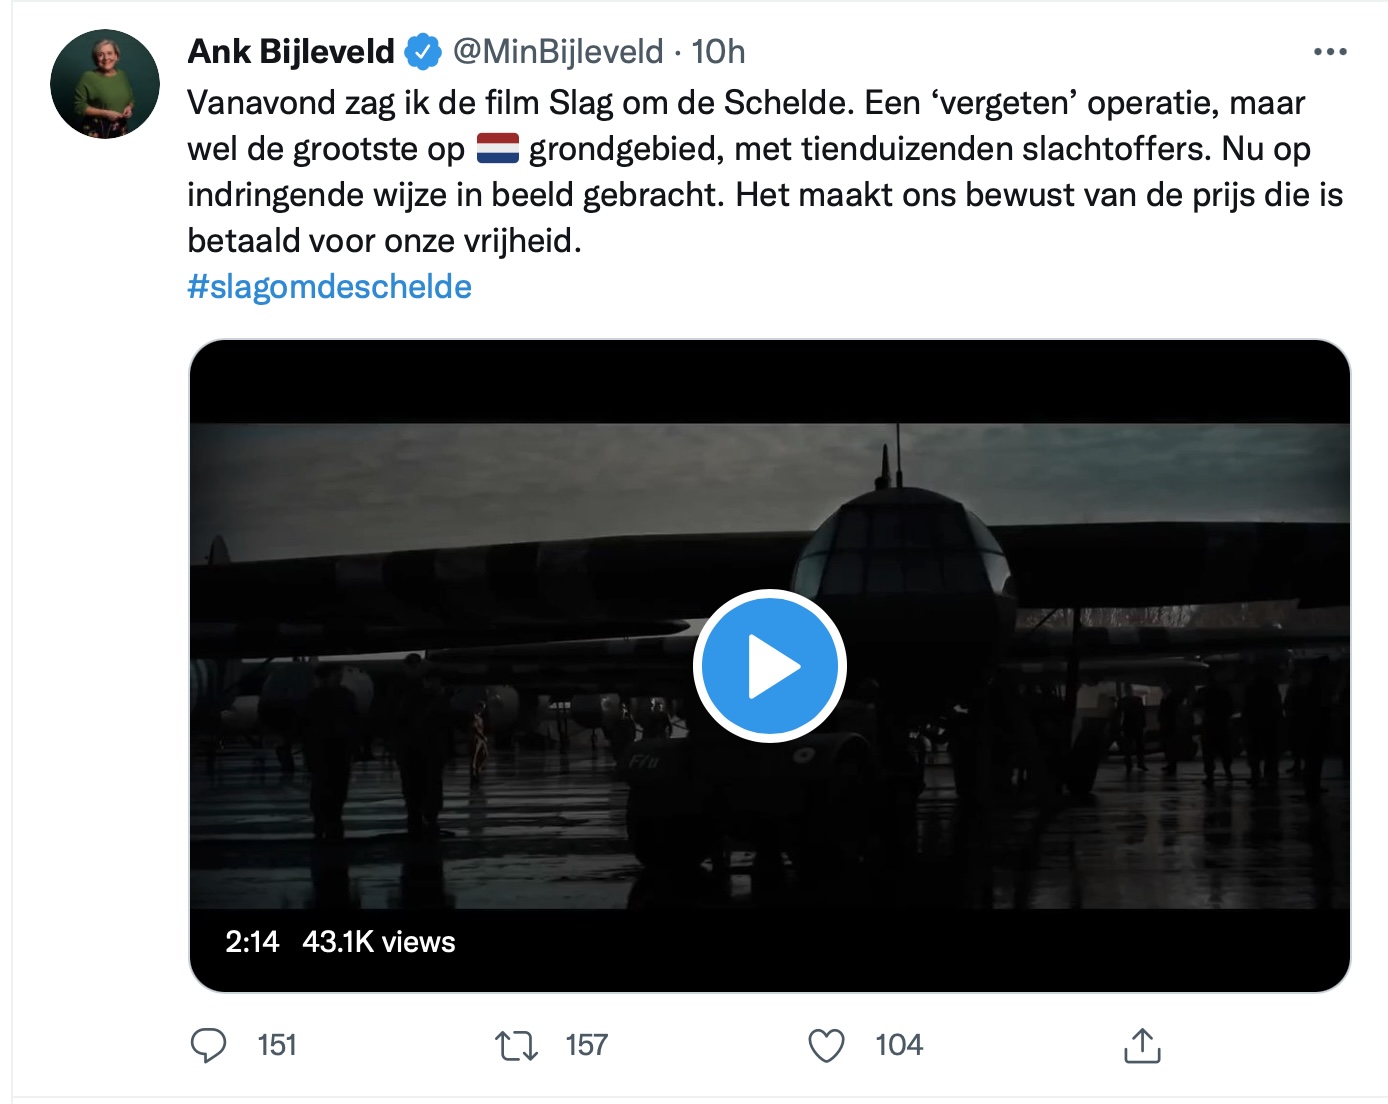This screenshot has width=1388, height=1104.
Task: Open Ank Bijleveld's profile picture
Action: coord(105,84)
